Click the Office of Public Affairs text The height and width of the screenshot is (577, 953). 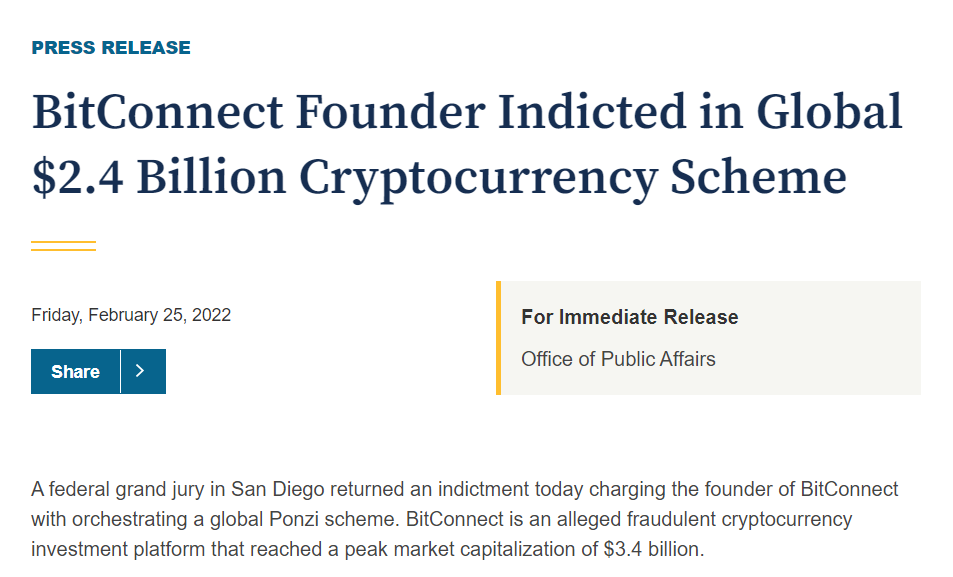[x=618, y=359]
